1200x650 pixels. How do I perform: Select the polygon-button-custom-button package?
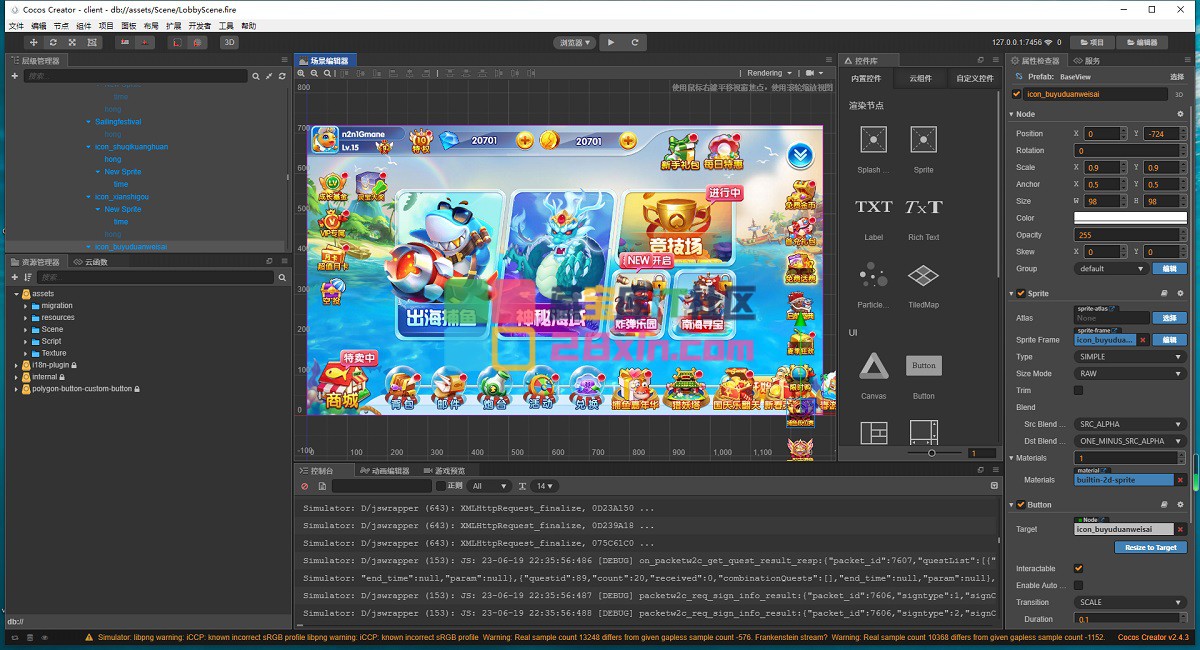pyautogui.click(x=82, y=389)
